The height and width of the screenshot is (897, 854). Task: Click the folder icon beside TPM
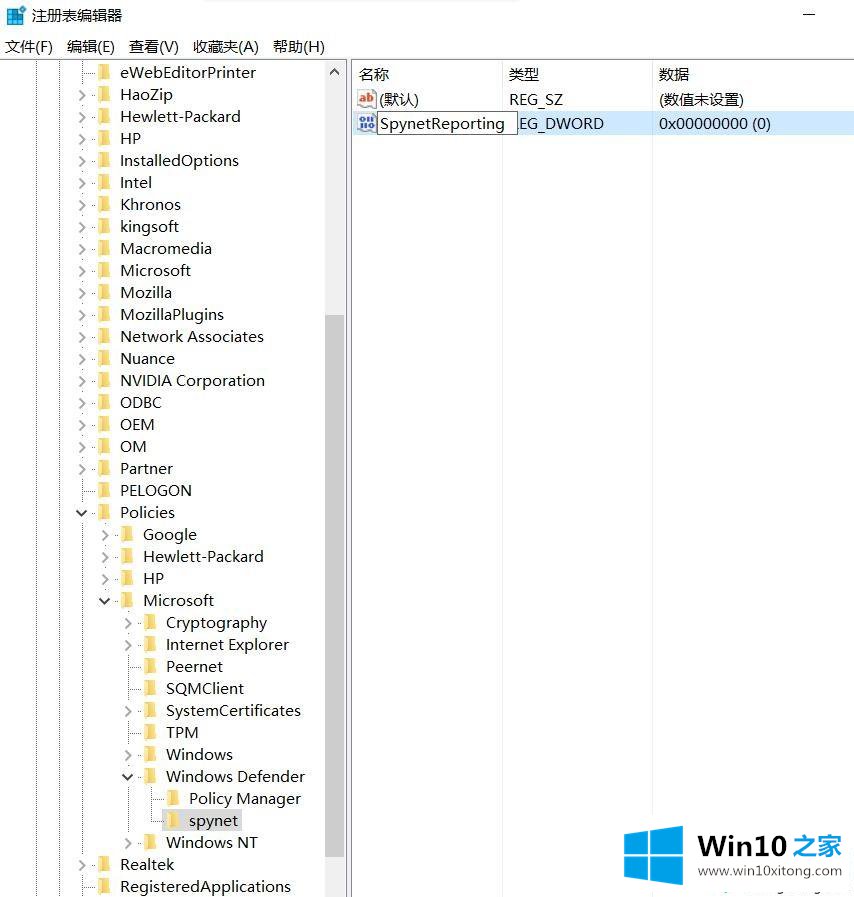tap(150, 732)
